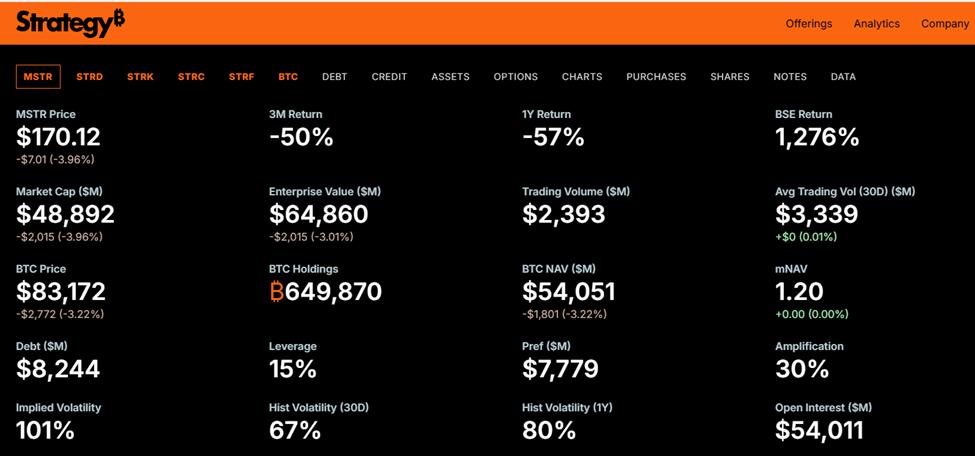Go to the STRF tab
975x456 pixels.
(241, 77)
